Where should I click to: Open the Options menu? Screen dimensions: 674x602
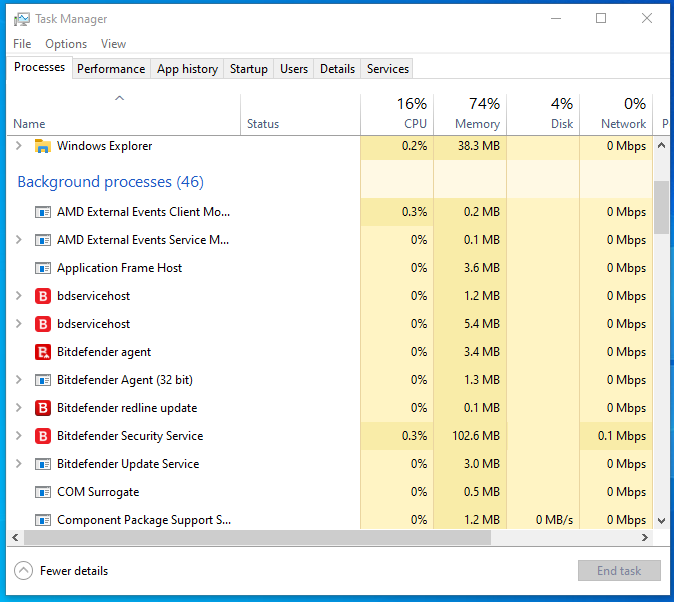(x=66, y=44)
